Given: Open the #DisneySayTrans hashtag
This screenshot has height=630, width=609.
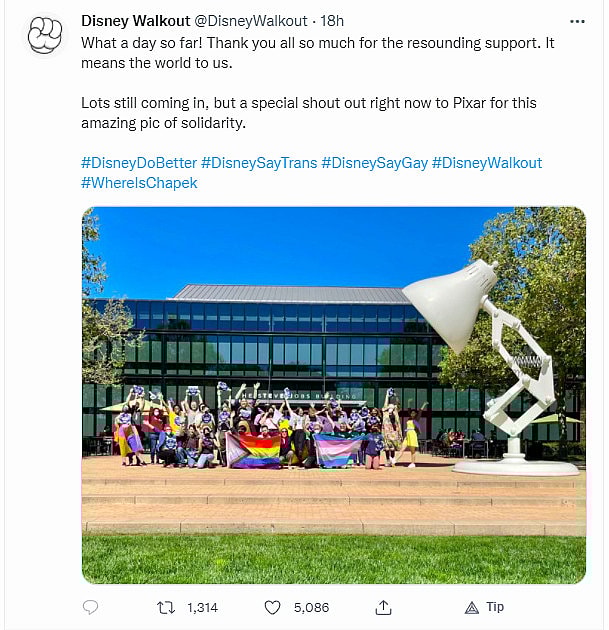Looking at the screenshot, I should pos(258,162).
